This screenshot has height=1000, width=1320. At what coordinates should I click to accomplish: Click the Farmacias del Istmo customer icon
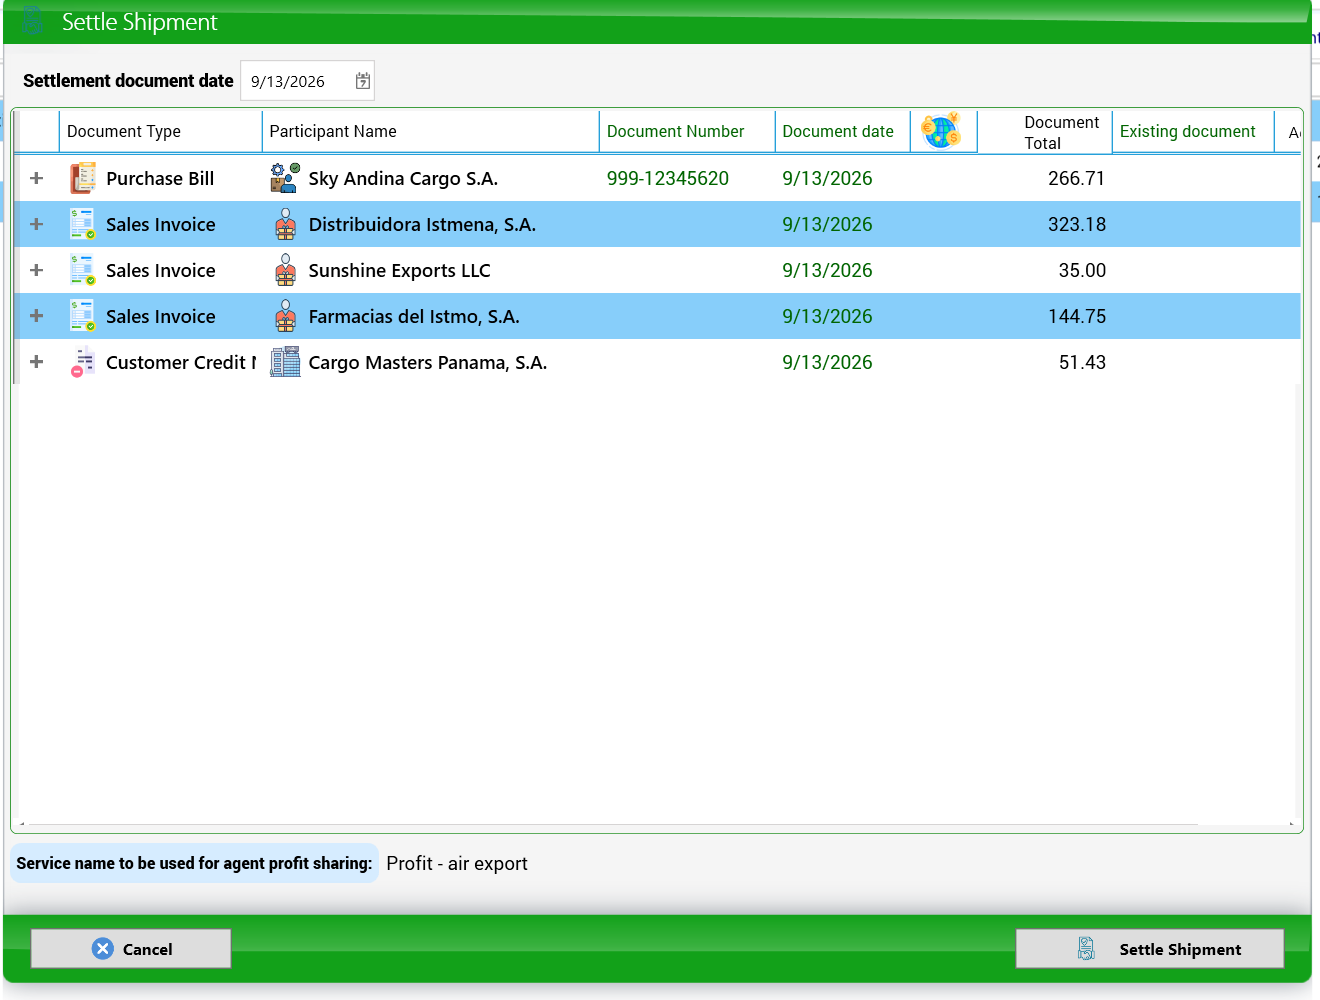pyautogui.click(x=285, y=316)
